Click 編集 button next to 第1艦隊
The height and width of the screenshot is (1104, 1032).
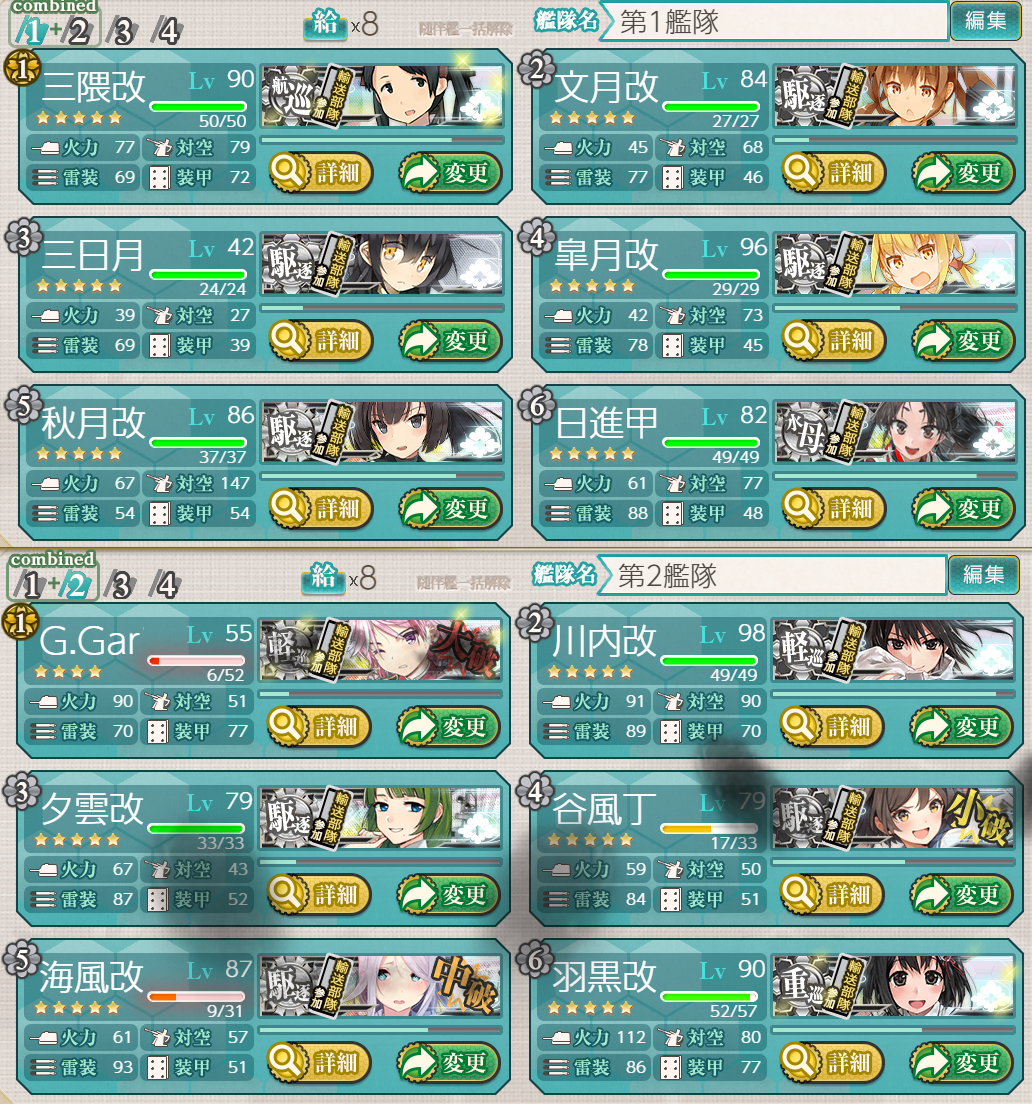tap(986, 21)
